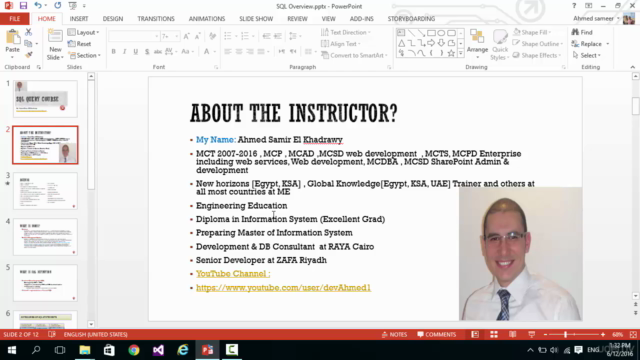Switch to Normal view icon
This screenshot has width=640, height=360.
coord(475,334)
